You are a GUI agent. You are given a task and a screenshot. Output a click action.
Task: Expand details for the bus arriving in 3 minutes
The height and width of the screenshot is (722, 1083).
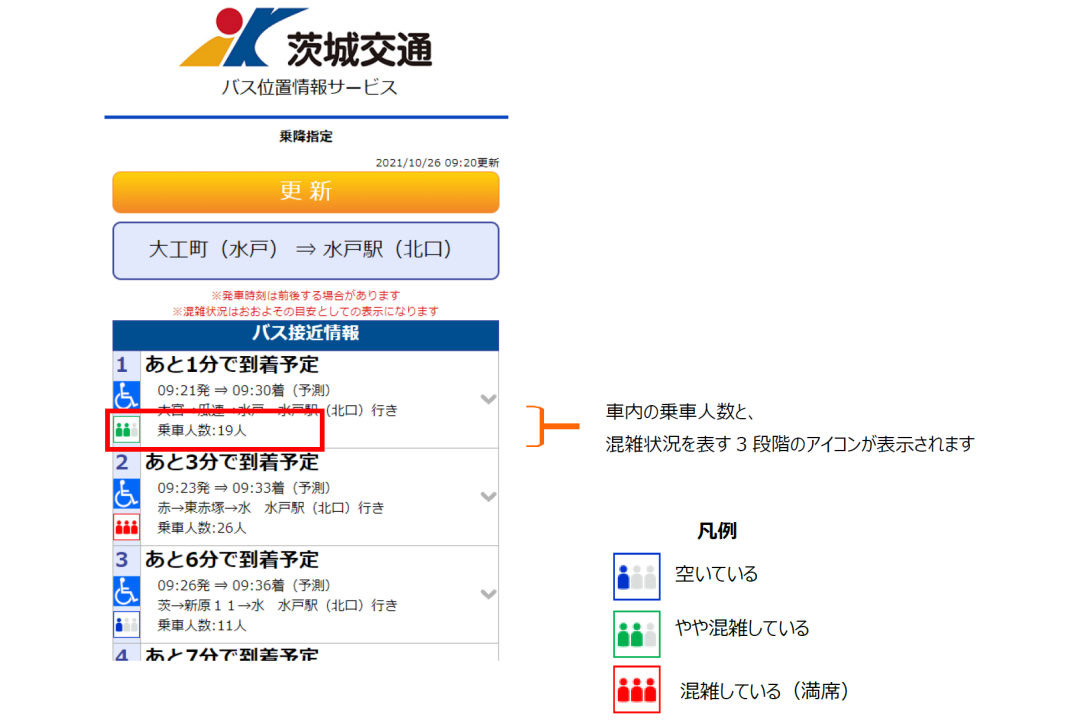[x=488, y=493]
